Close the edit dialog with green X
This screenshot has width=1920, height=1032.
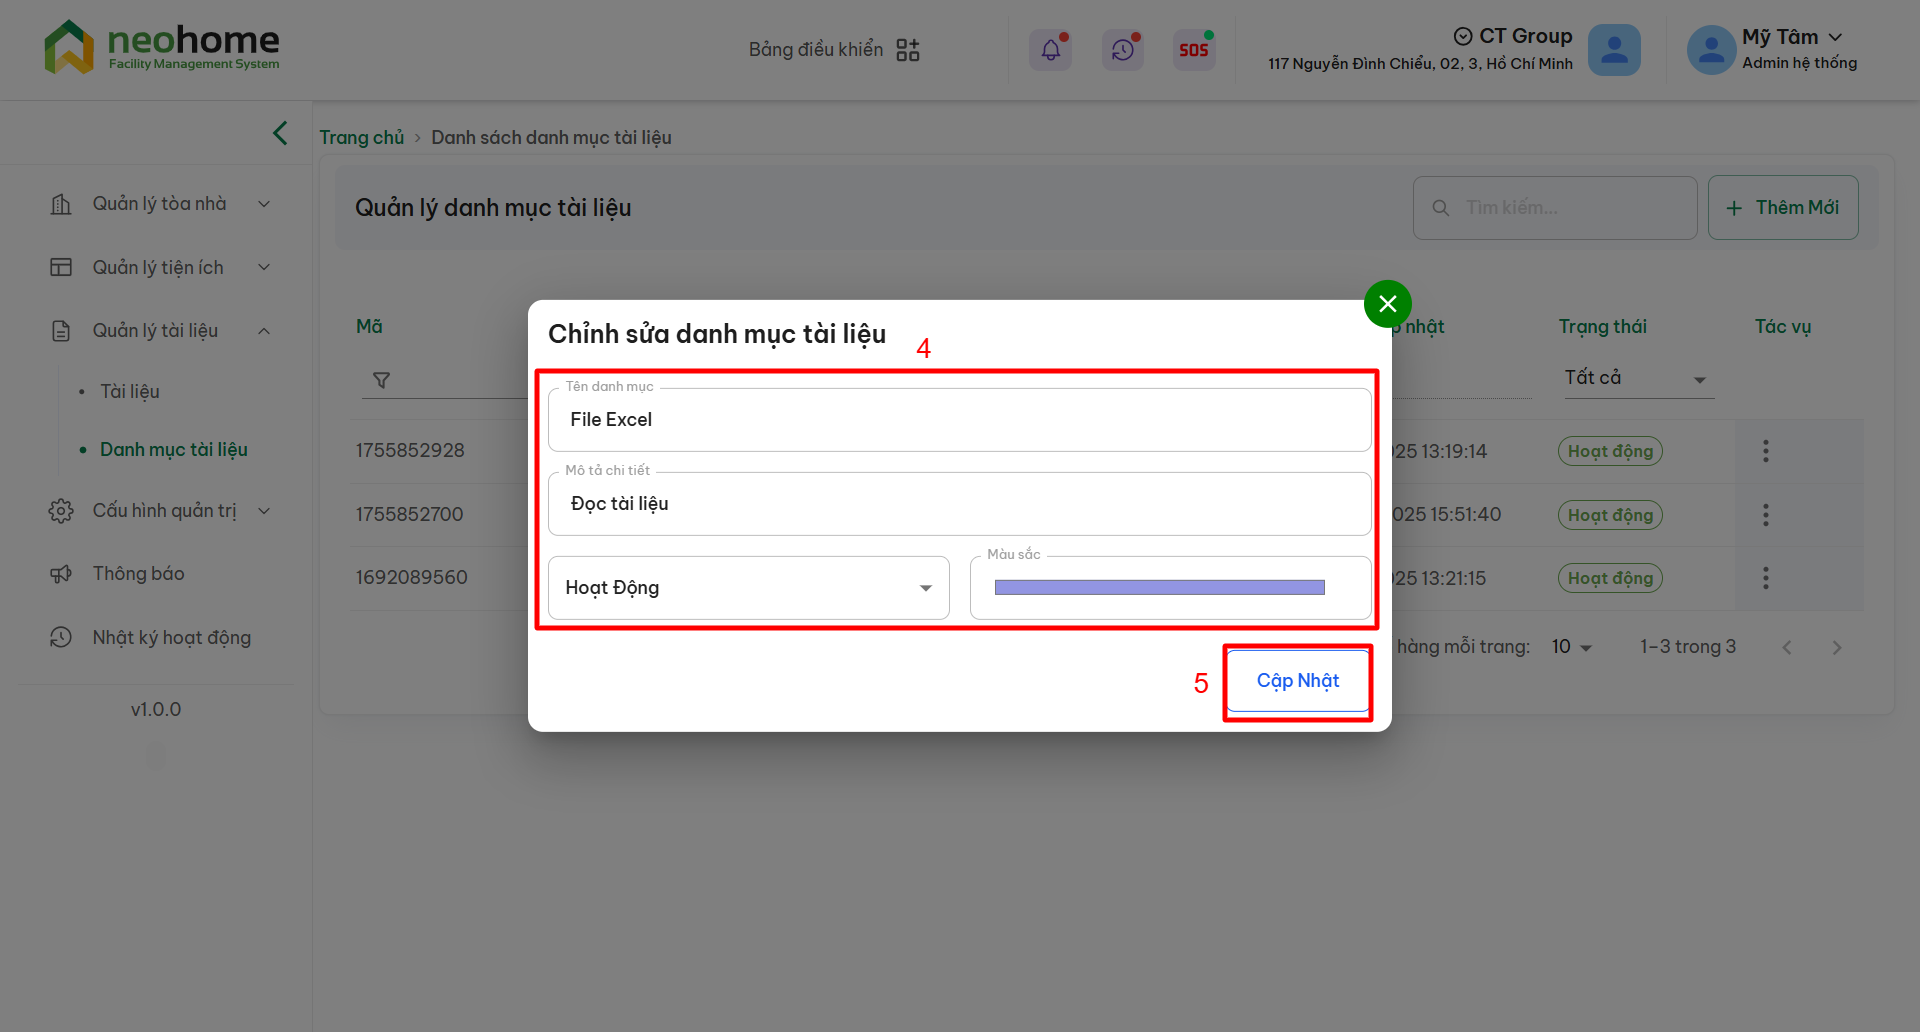click(1387, 303)
